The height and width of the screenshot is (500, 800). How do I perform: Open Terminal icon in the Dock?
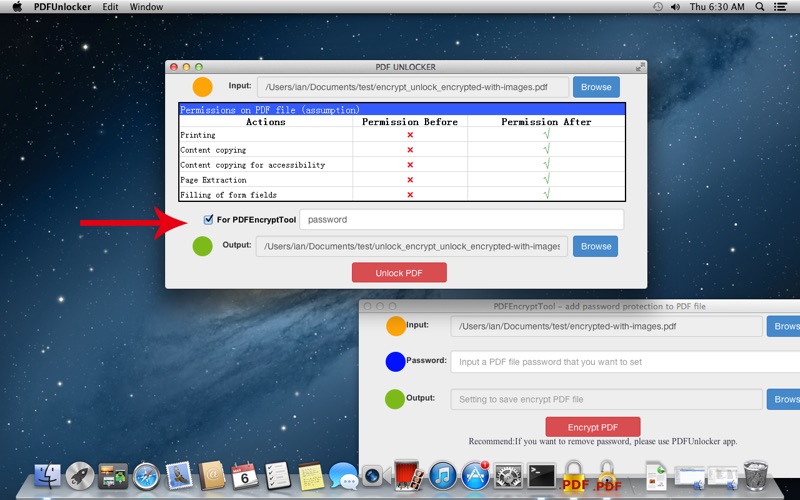(541, 476)
